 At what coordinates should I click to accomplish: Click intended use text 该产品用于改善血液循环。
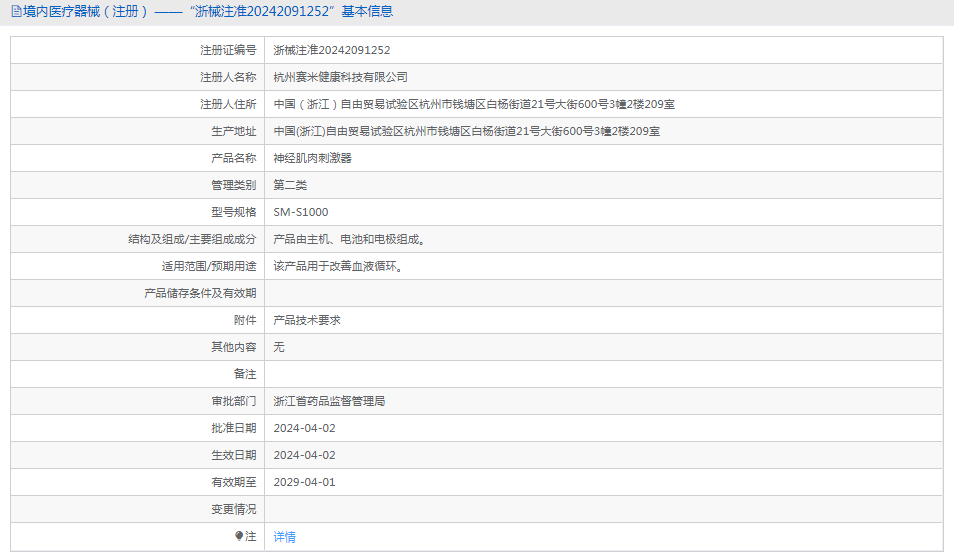pyautogui.click(x=338, y=266)
